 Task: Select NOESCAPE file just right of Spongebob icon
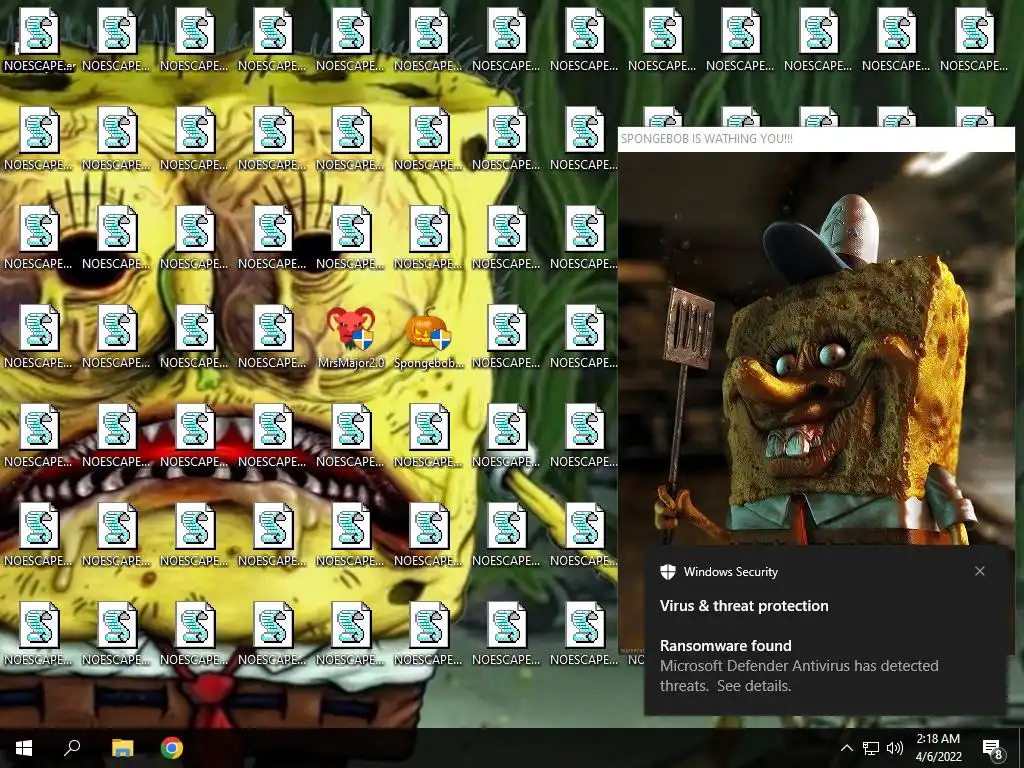click(x=506, y=338)
